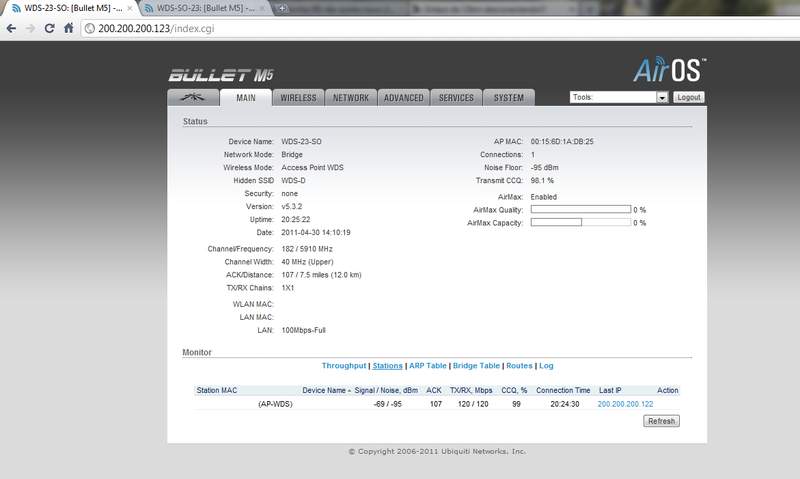Click the favicon of WDS-23-SO tab

coord(16,8)
